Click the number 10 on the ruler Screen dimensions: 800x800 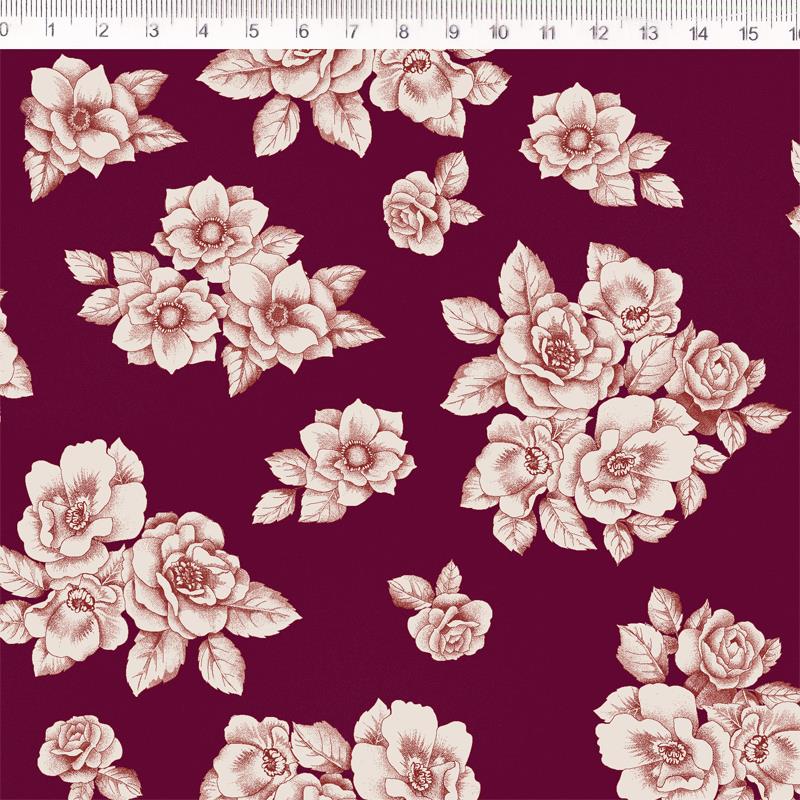coord(499,32)
